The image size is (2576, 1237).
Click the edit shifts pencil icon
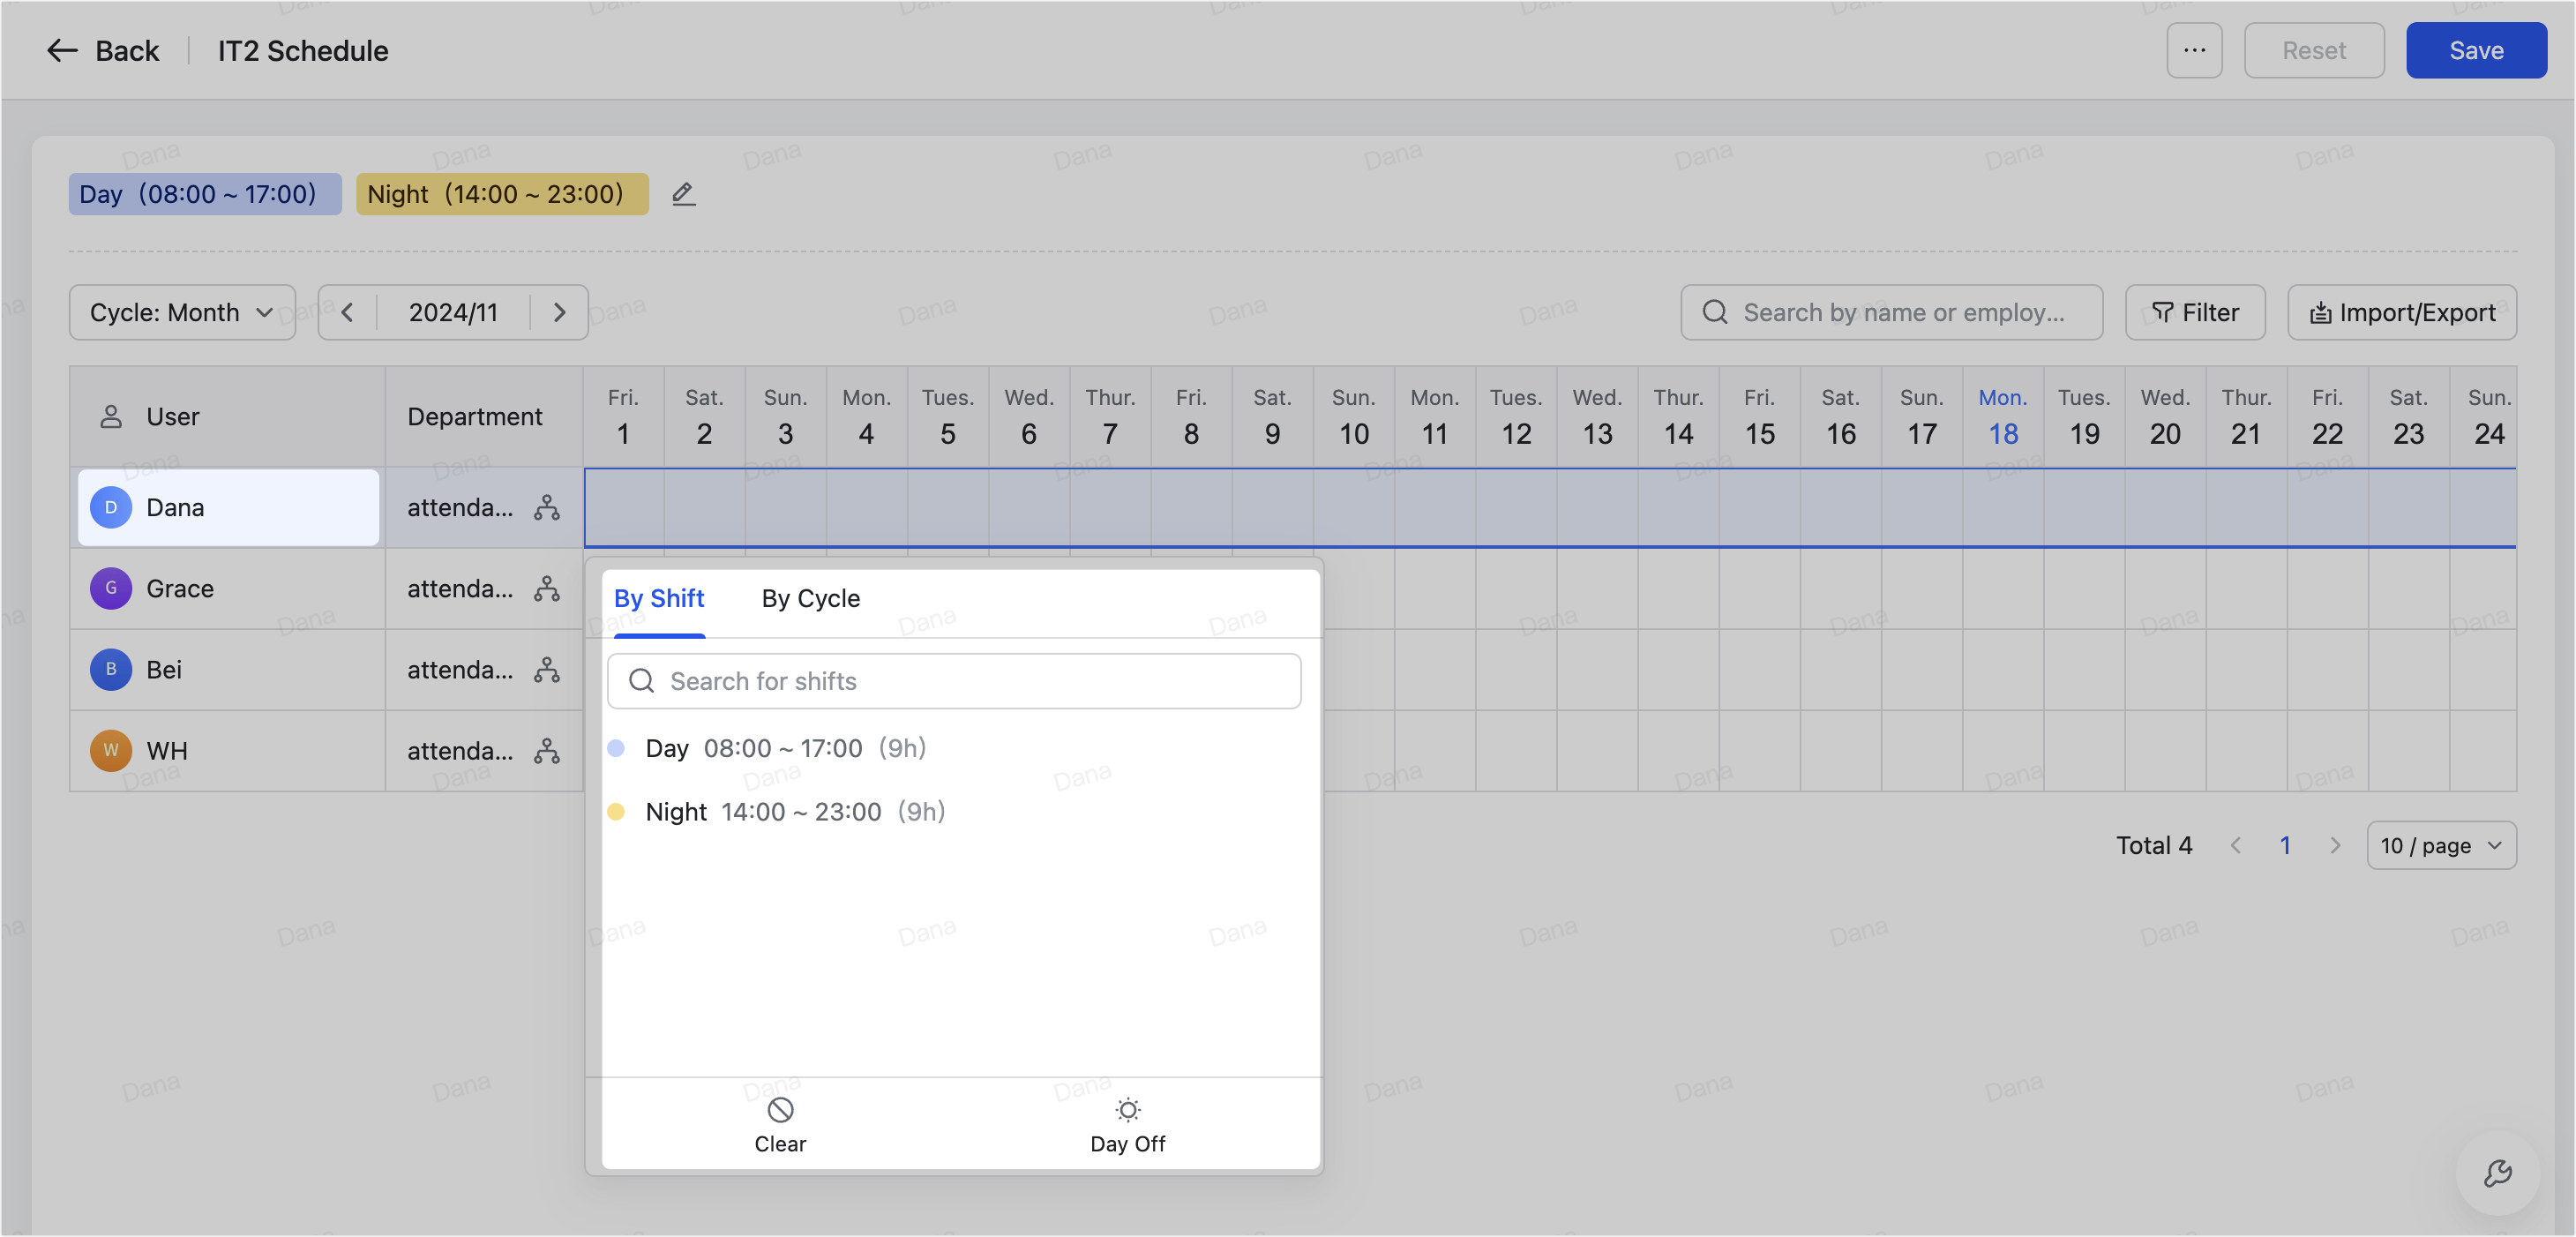[683, 194]
